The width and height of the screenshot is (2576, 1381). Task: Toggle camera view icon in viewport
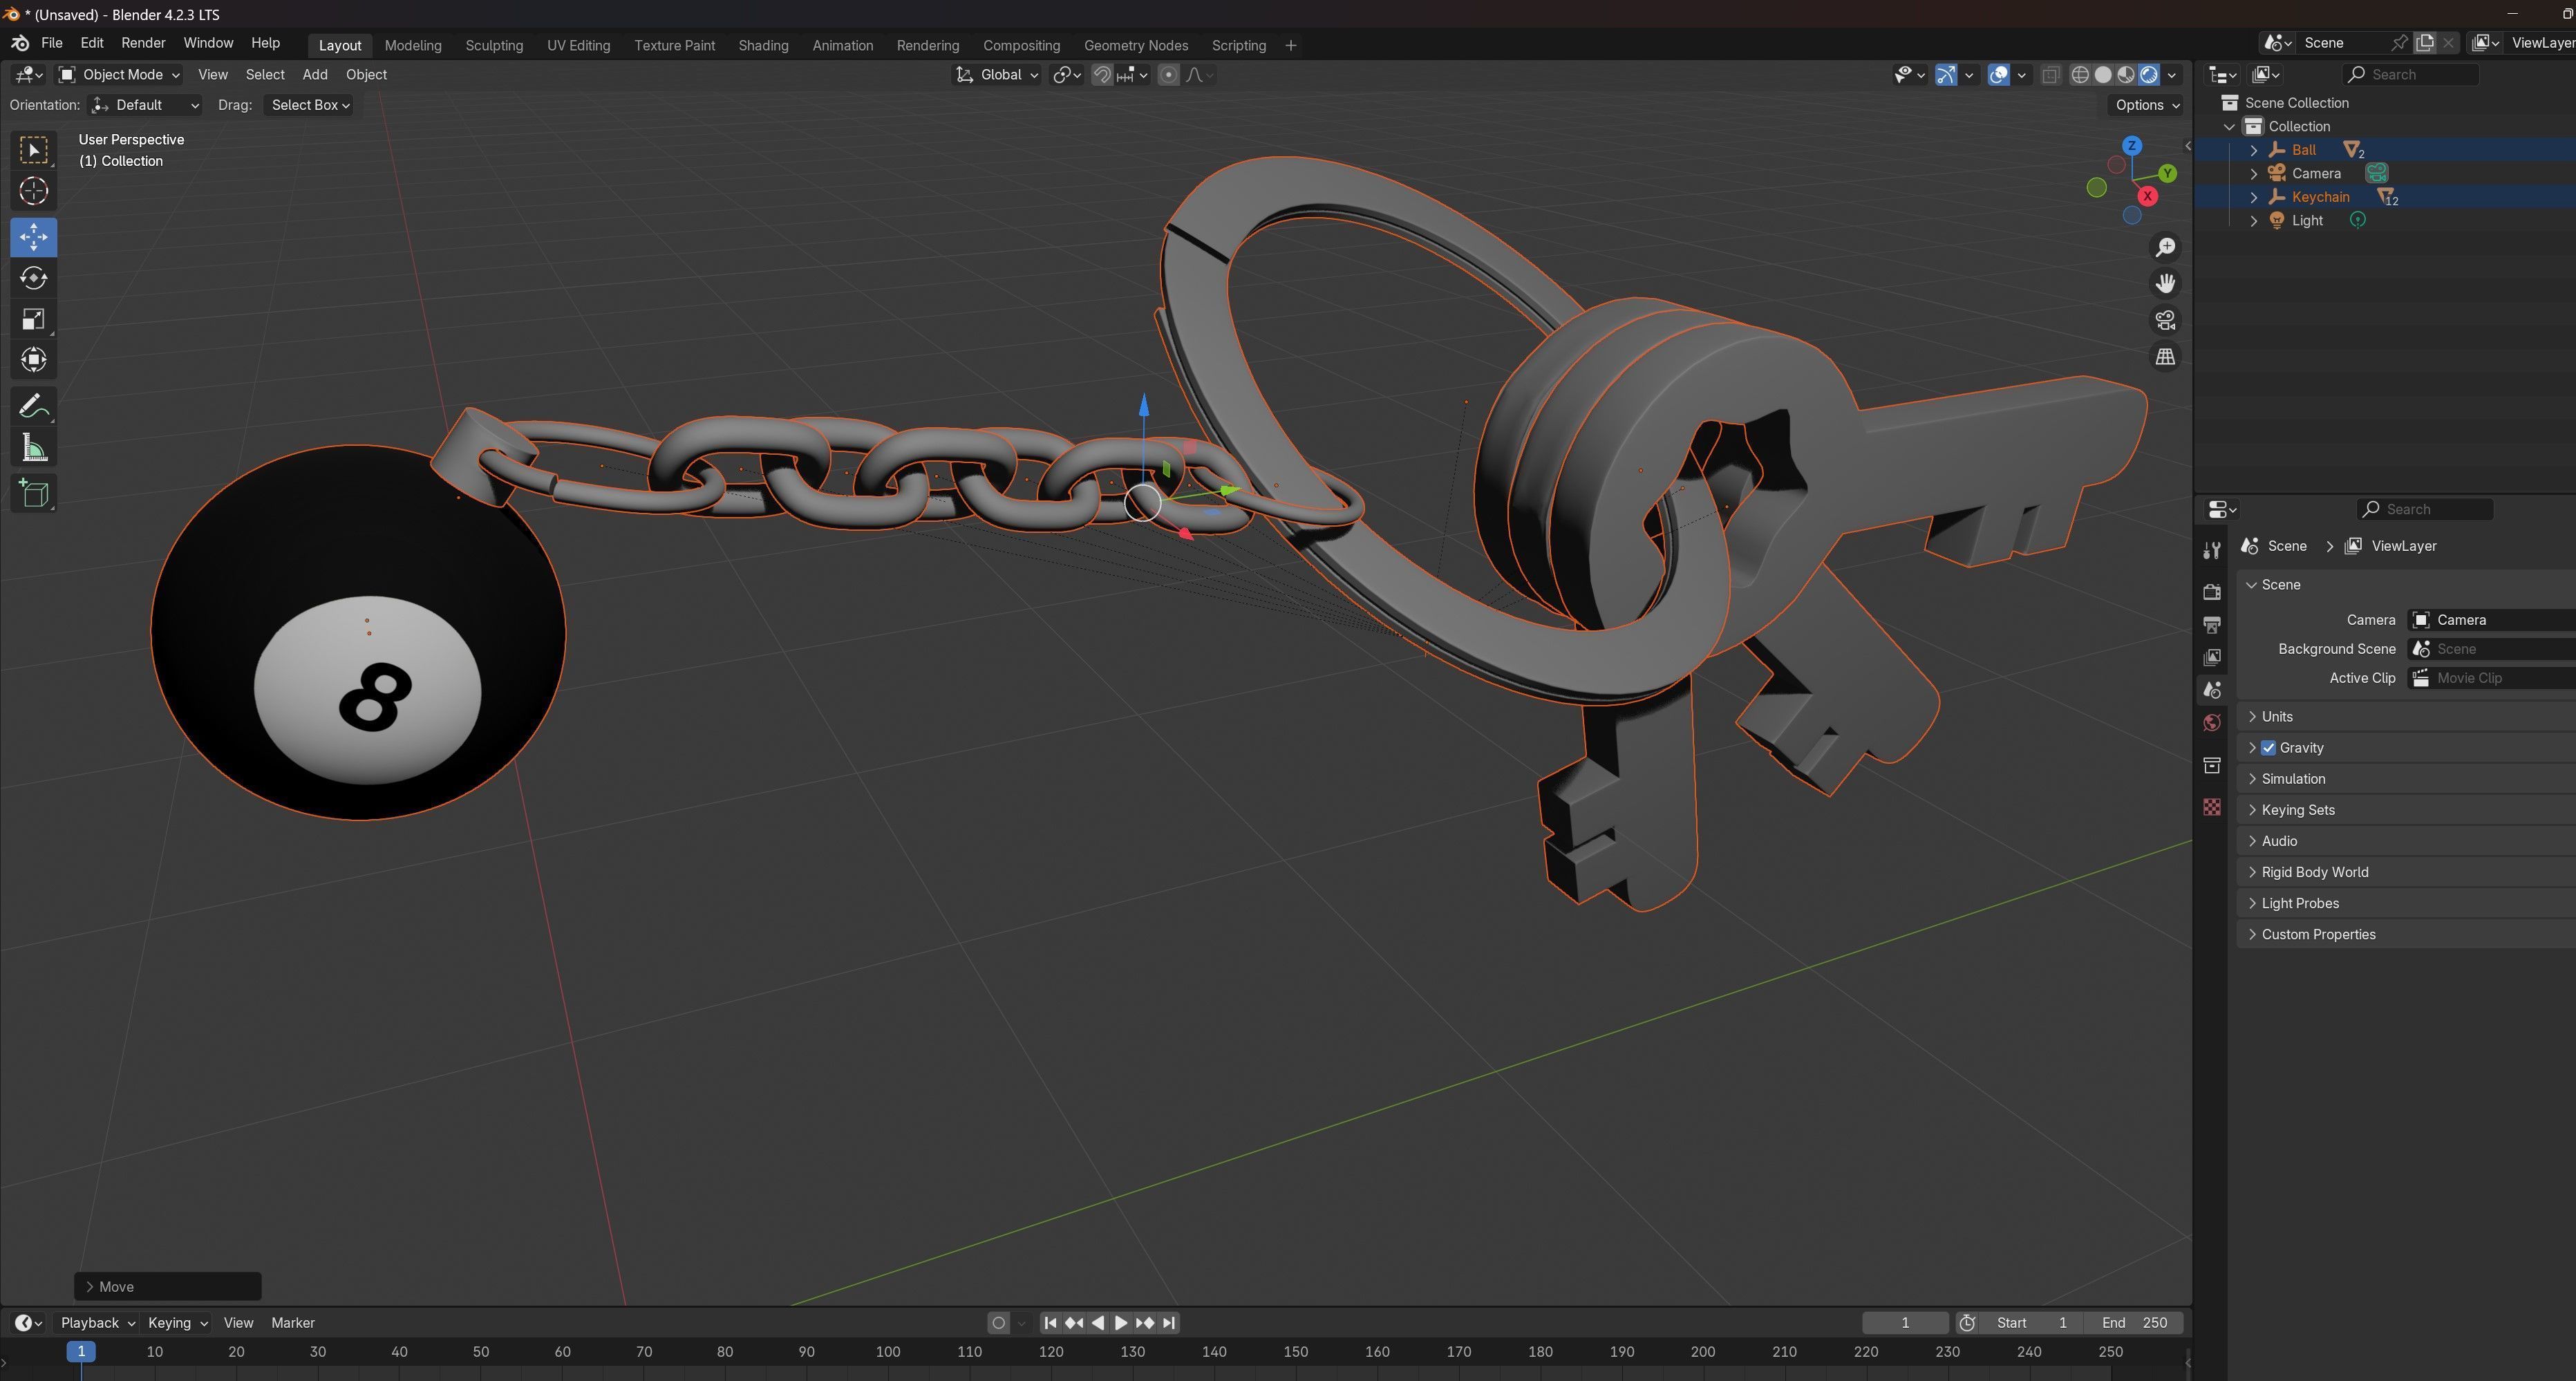coord(2165,320)
